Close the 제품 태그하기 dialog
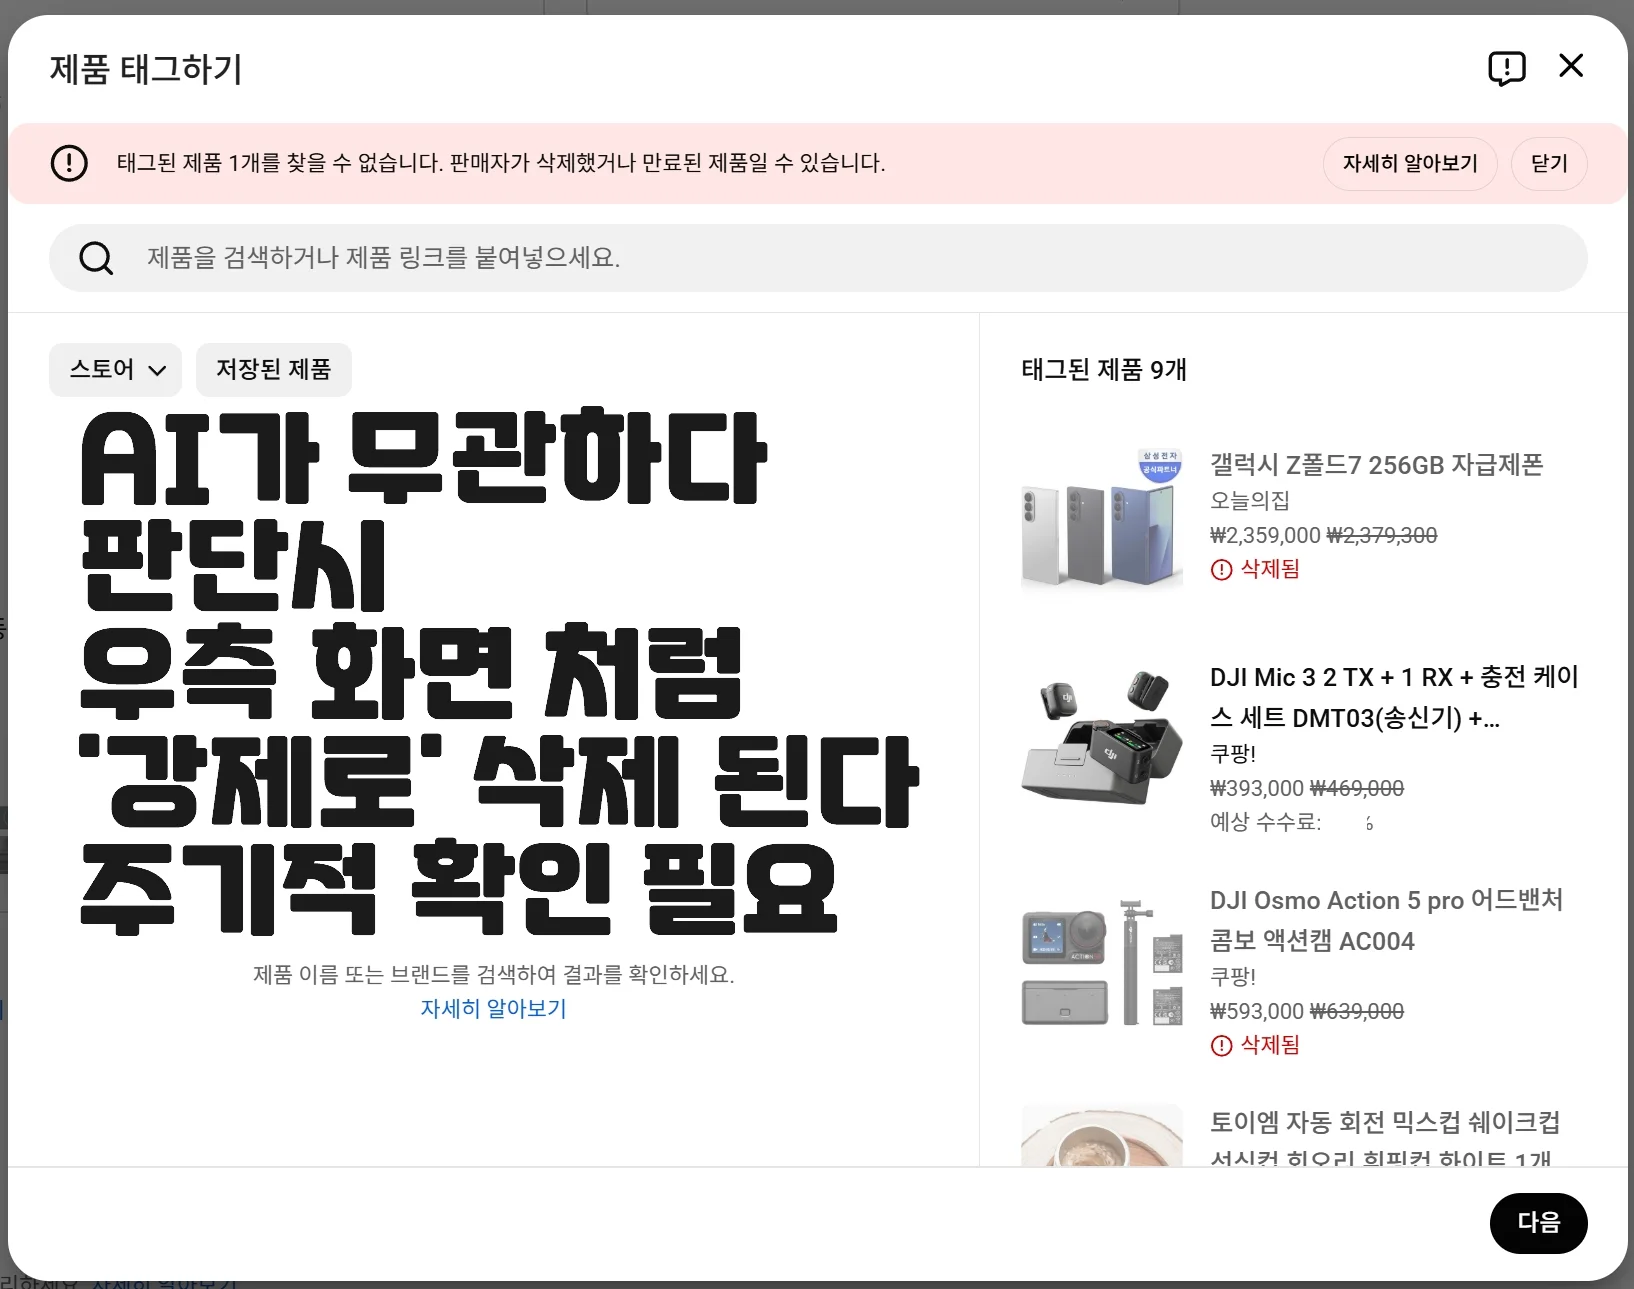The image size is (1634, 1289). tap(1571, 65)
